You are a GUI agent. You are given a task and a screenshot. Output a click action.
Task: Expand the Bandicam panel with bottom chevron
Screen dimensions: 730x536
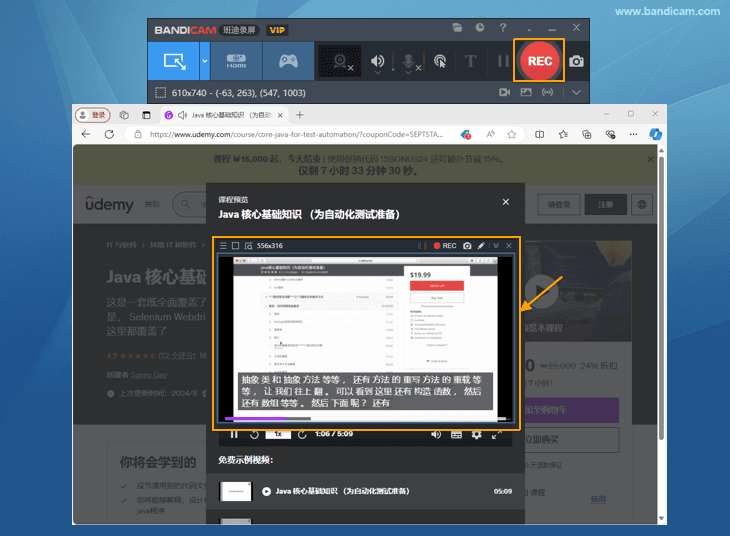576,92
